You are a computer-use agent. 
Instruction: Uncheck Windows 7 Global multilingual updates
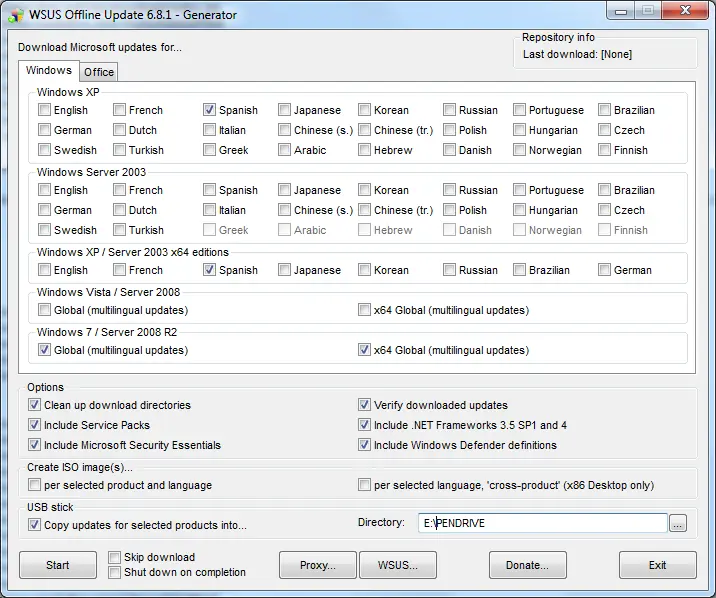coord(44,350)
